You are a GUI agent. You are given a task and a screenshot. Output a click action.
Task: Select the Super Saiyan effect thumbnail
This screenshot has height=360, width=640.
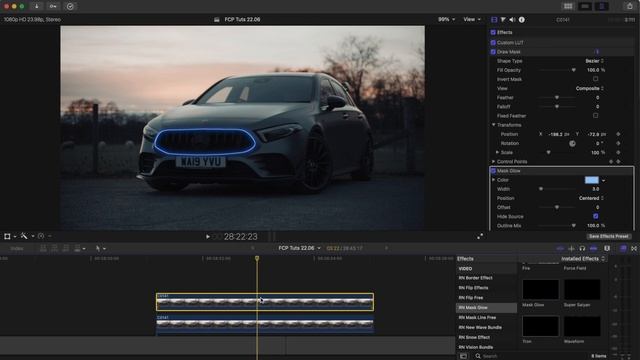coord(582,289)
